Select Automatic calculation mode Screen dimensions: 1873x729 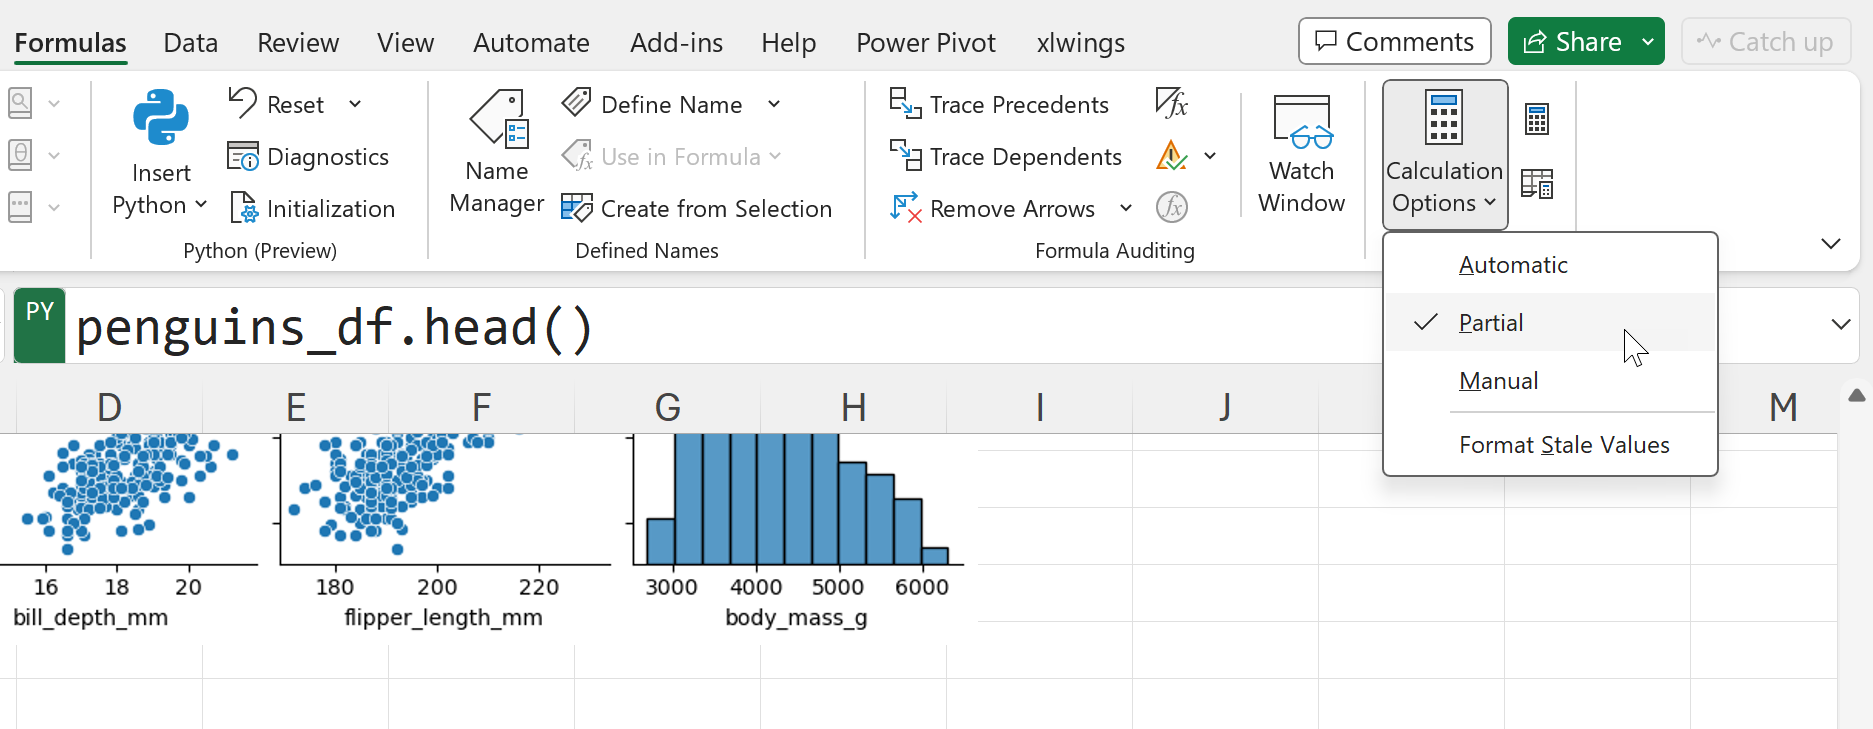coord(1512,265)
